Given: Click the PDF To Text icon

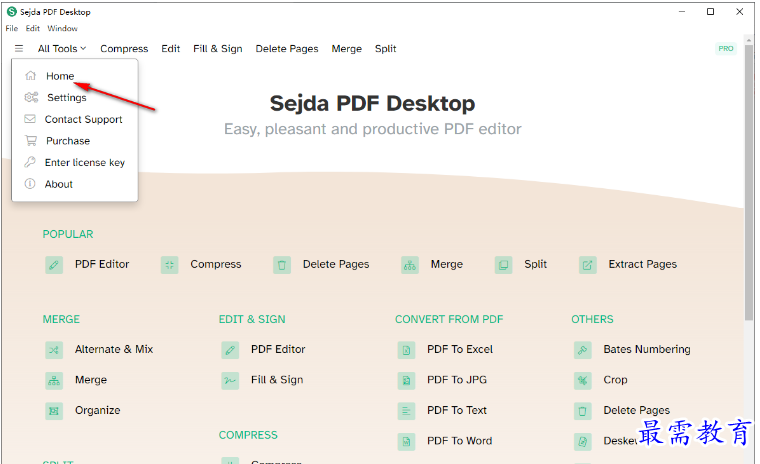Looking at the screenshot, I should click(406, 411).
